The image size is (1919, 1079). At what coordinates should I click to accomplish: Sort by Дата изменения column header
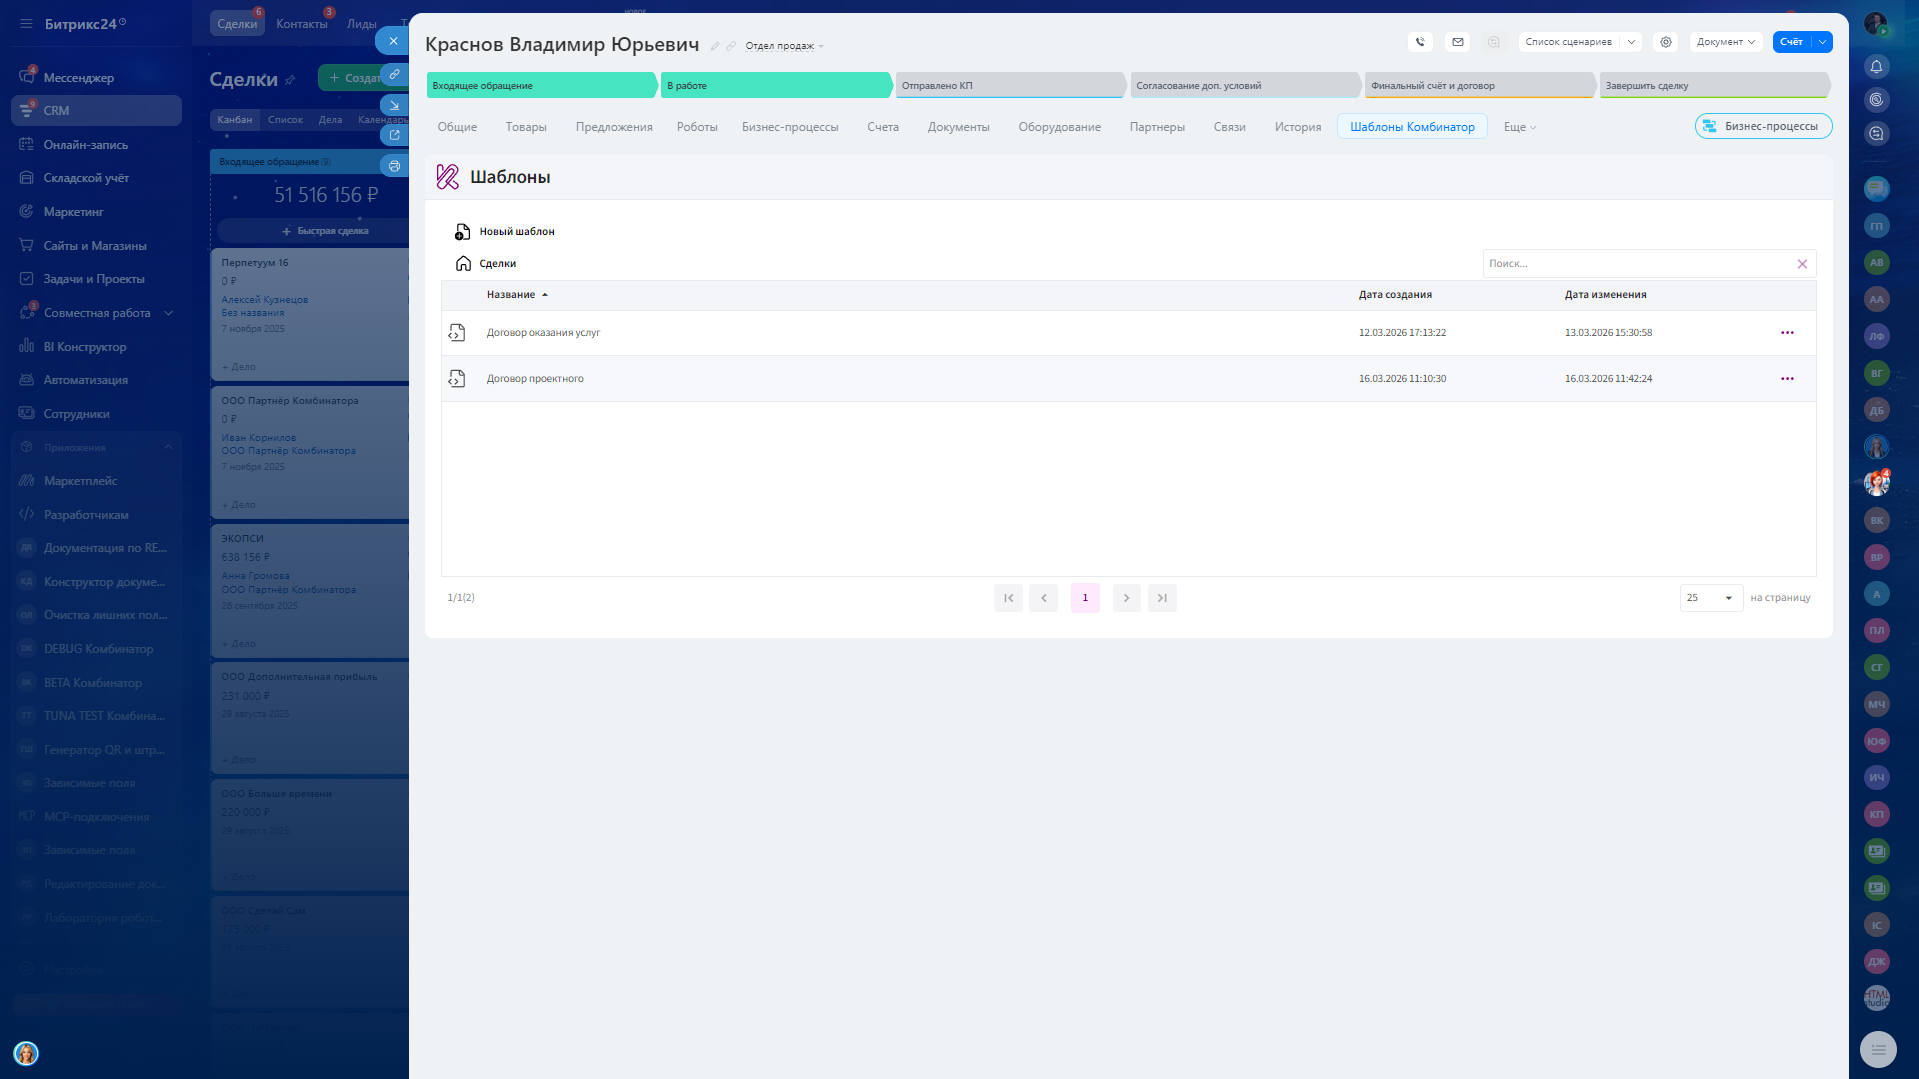(x=1605, y=295)
